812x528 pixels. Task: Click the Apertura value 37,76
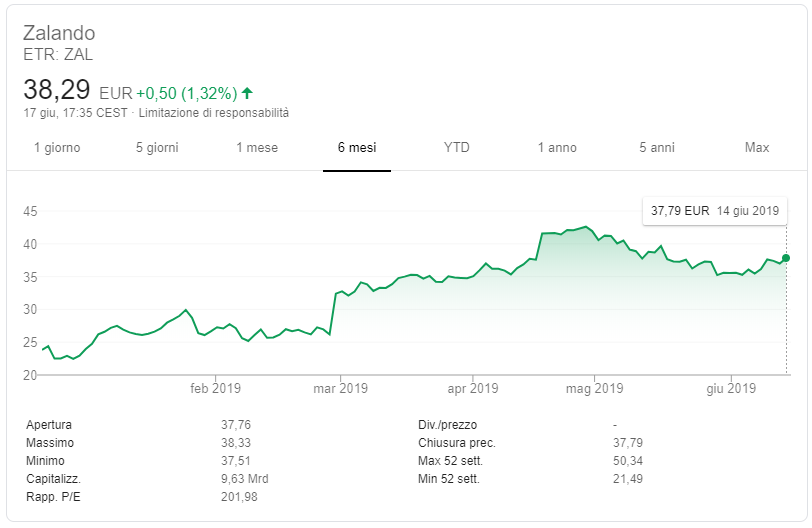(x=236, y=425)
